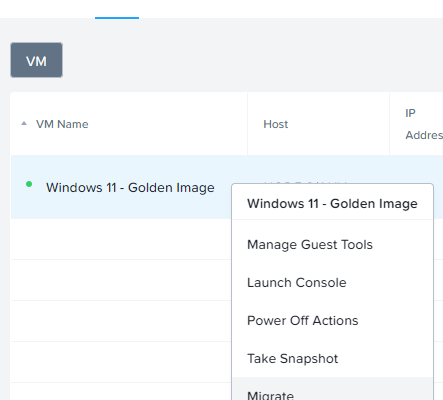Click the Host column header
The height and width of the screenshot is (400, 443).
pyautogui.click(x=276, y=124)
